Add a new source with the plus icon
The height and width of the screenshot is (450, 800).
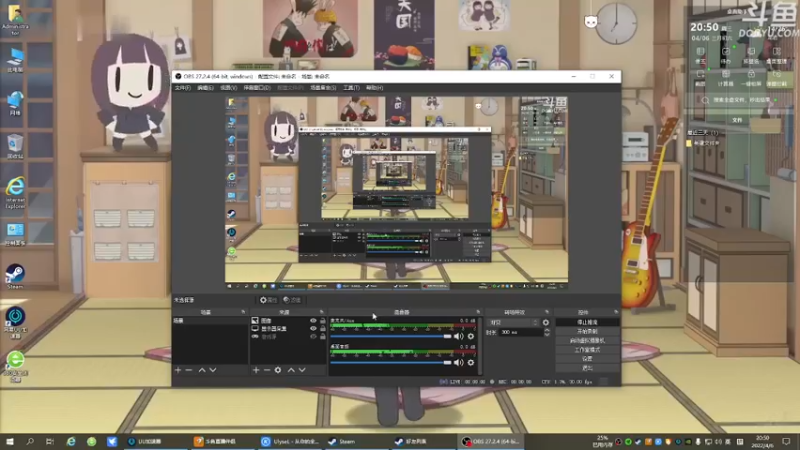point(256,370)
